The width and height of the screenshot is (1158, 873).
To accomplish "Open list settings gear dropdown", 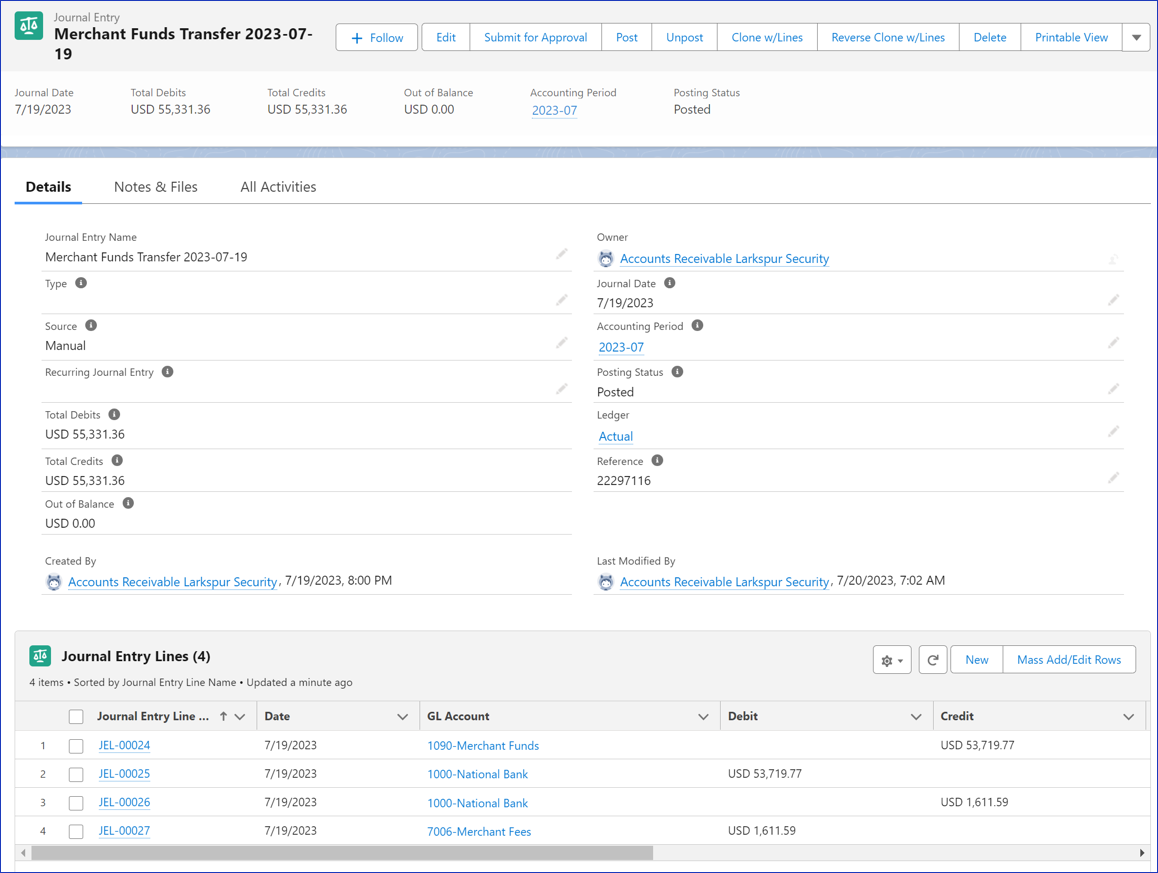I will [x=892, y=660].
